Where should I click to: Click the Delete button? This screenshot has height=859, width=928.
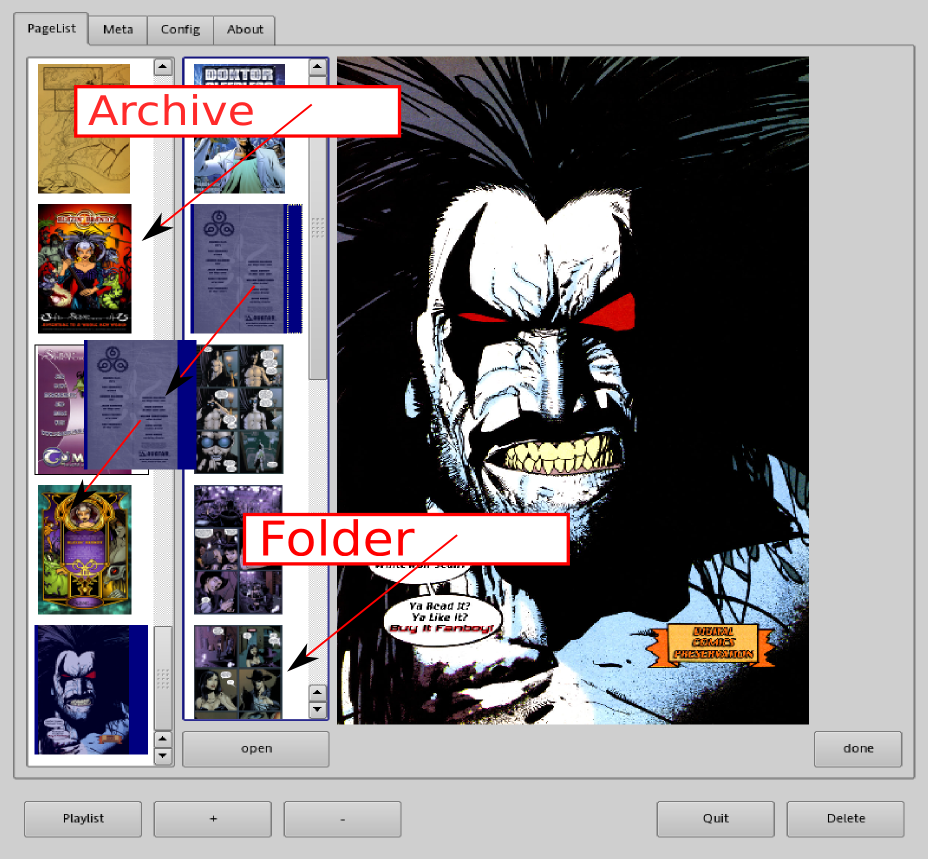(846, 819)
